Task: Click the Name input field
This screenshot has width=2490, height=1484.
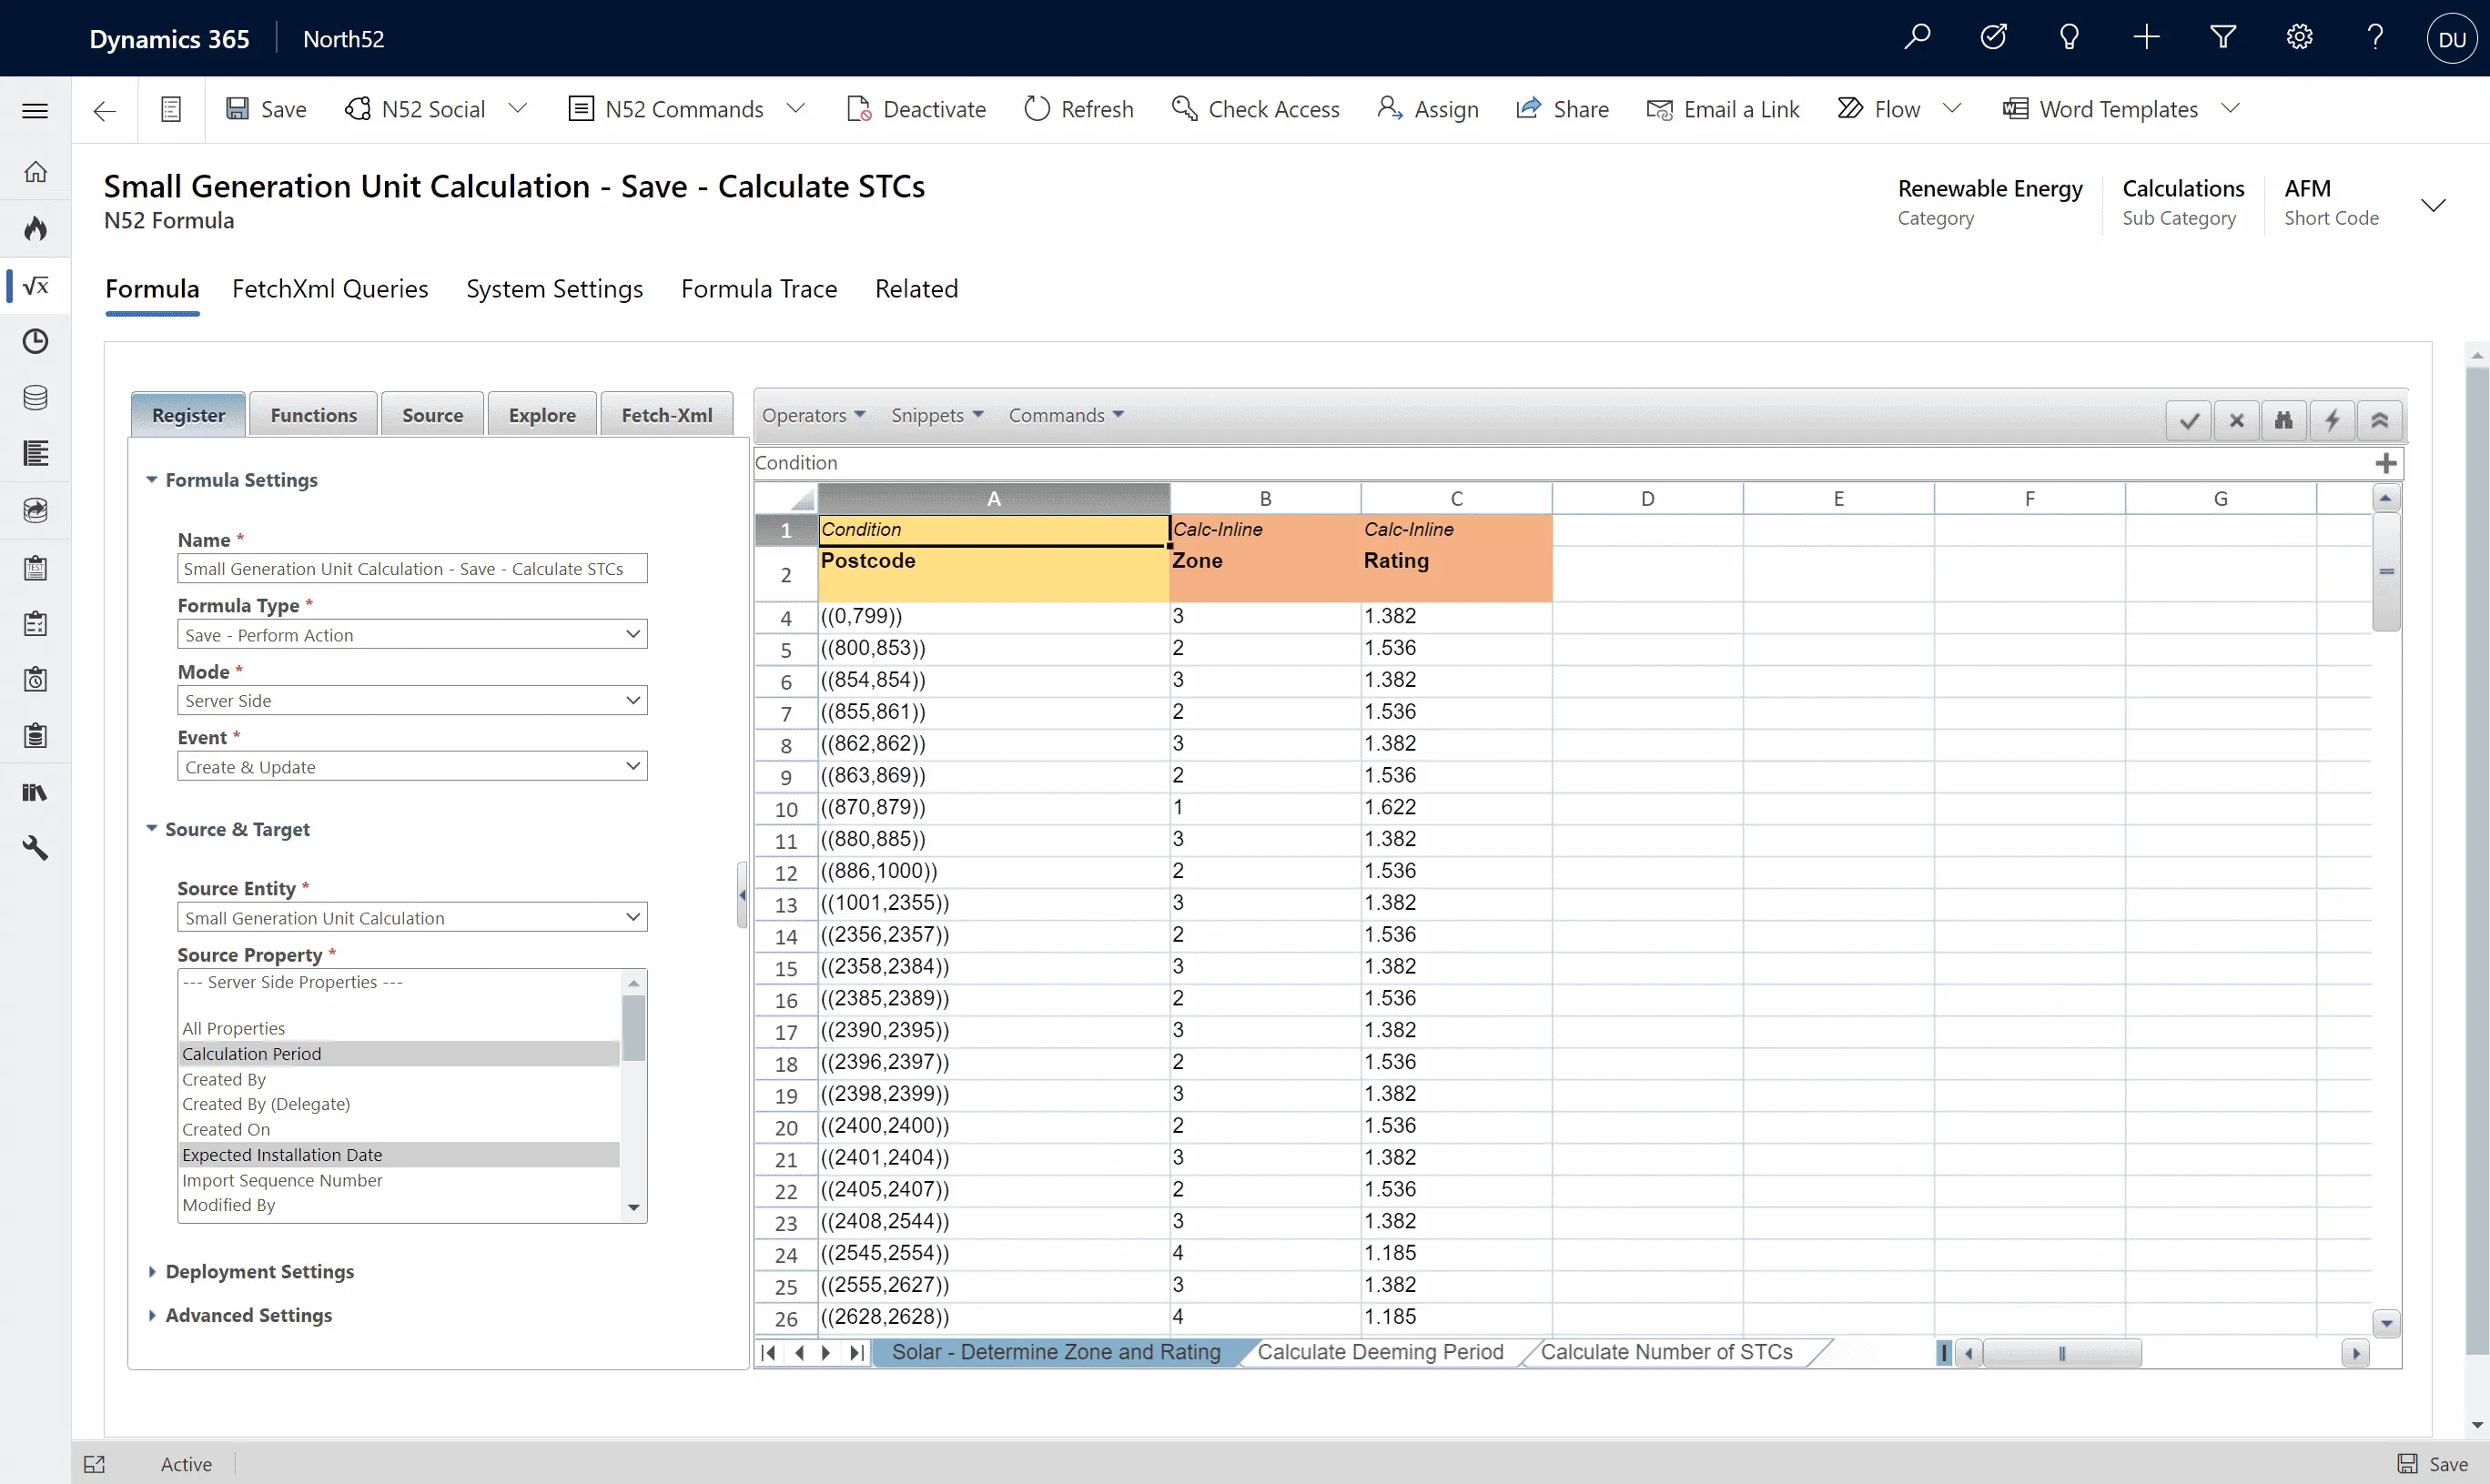Action: point(412,568)
